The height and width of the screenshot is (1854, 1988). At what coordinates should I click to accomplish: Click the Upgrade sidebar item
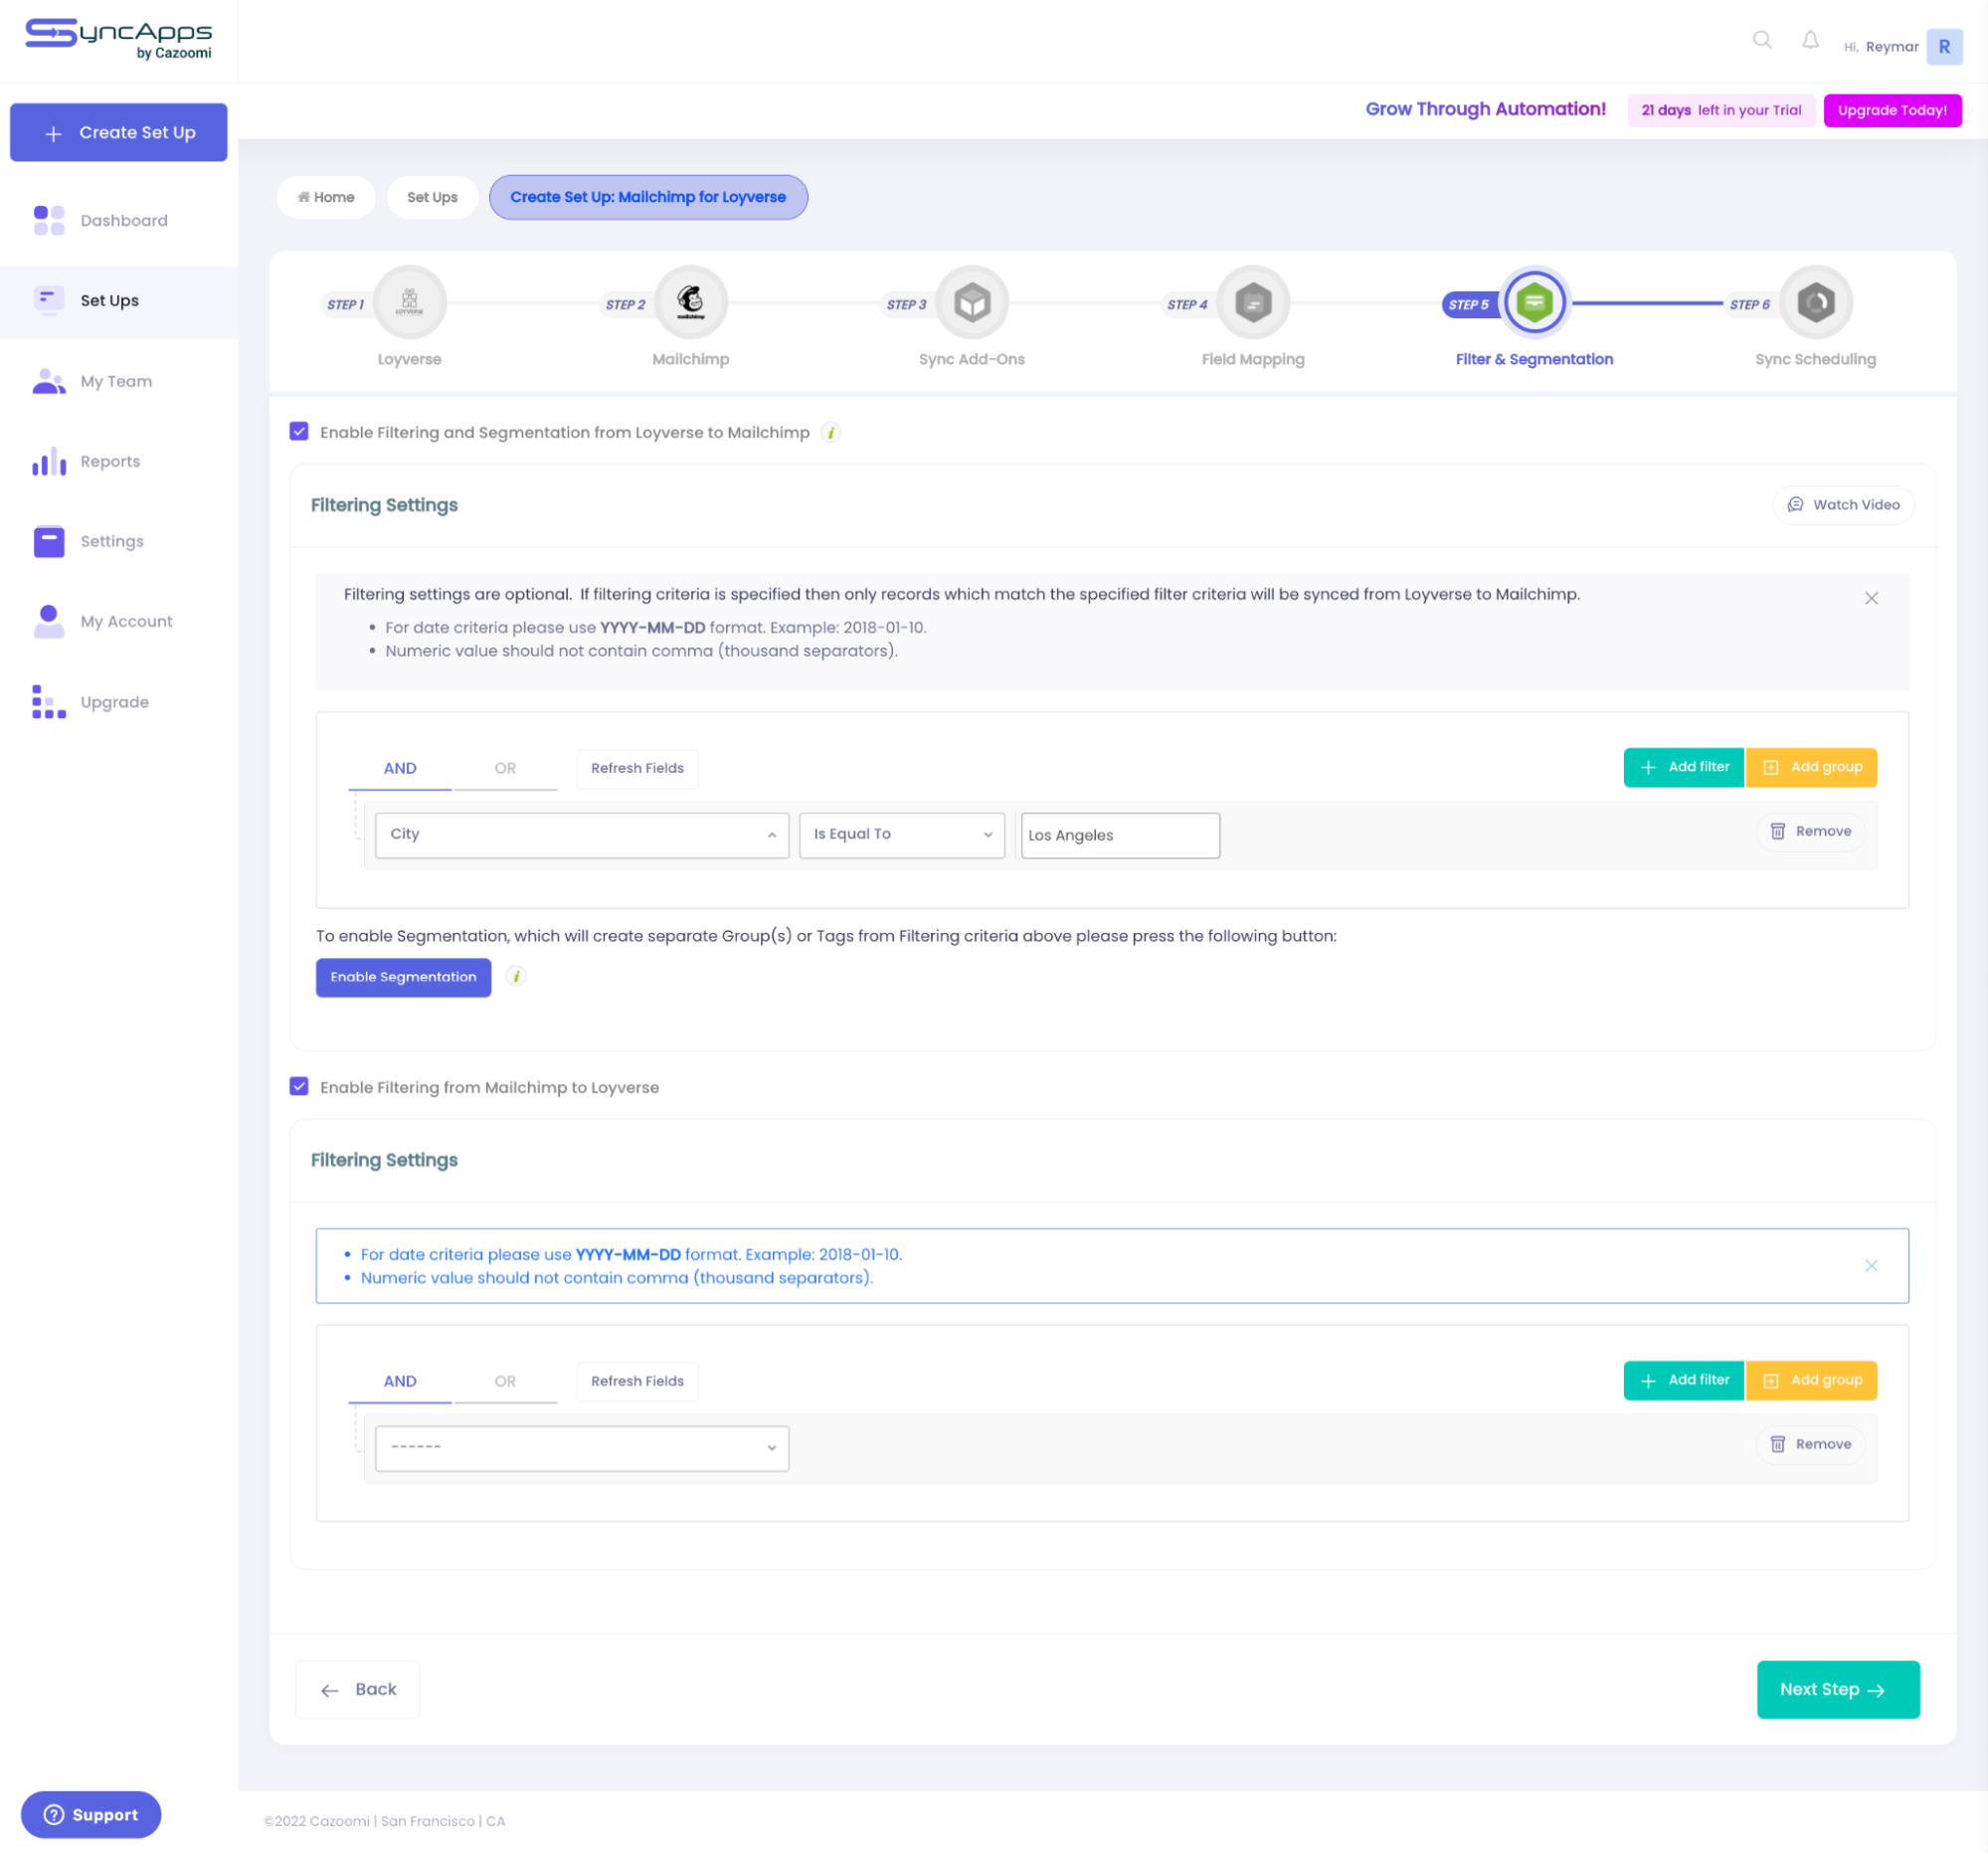118,702
